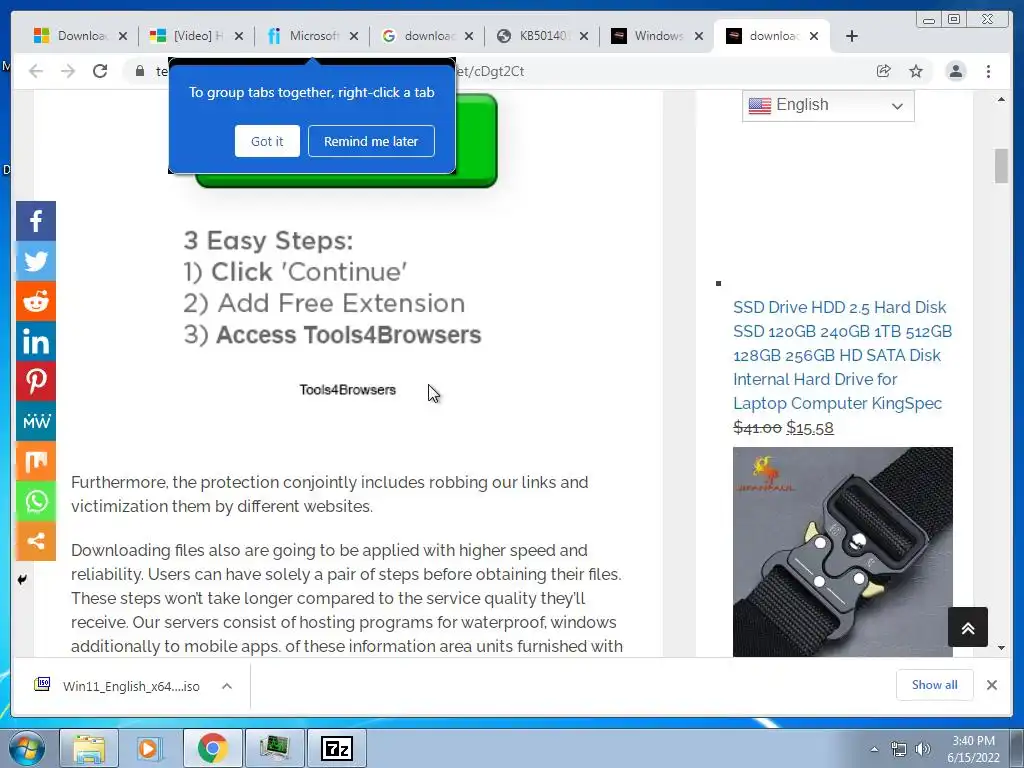
Task: Close the [Video] tab
Action: click(x=239, y=36)
